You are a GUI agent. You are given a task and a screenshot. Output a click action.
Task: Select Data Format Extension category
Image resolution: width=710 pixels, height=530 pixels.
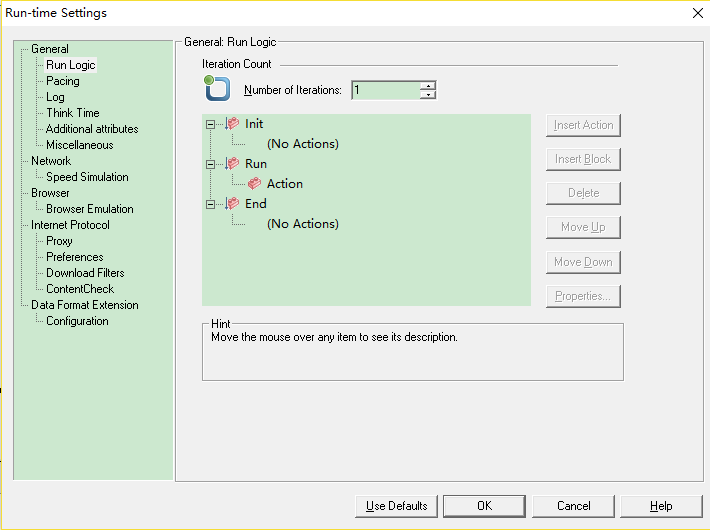point(85,305)
